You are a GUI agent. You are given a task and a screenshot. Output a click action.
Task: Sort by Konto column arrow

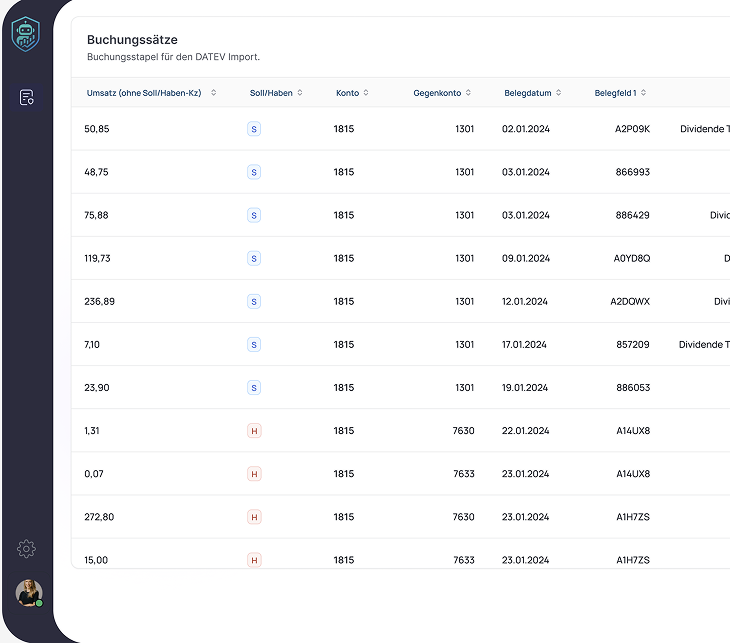366,93
